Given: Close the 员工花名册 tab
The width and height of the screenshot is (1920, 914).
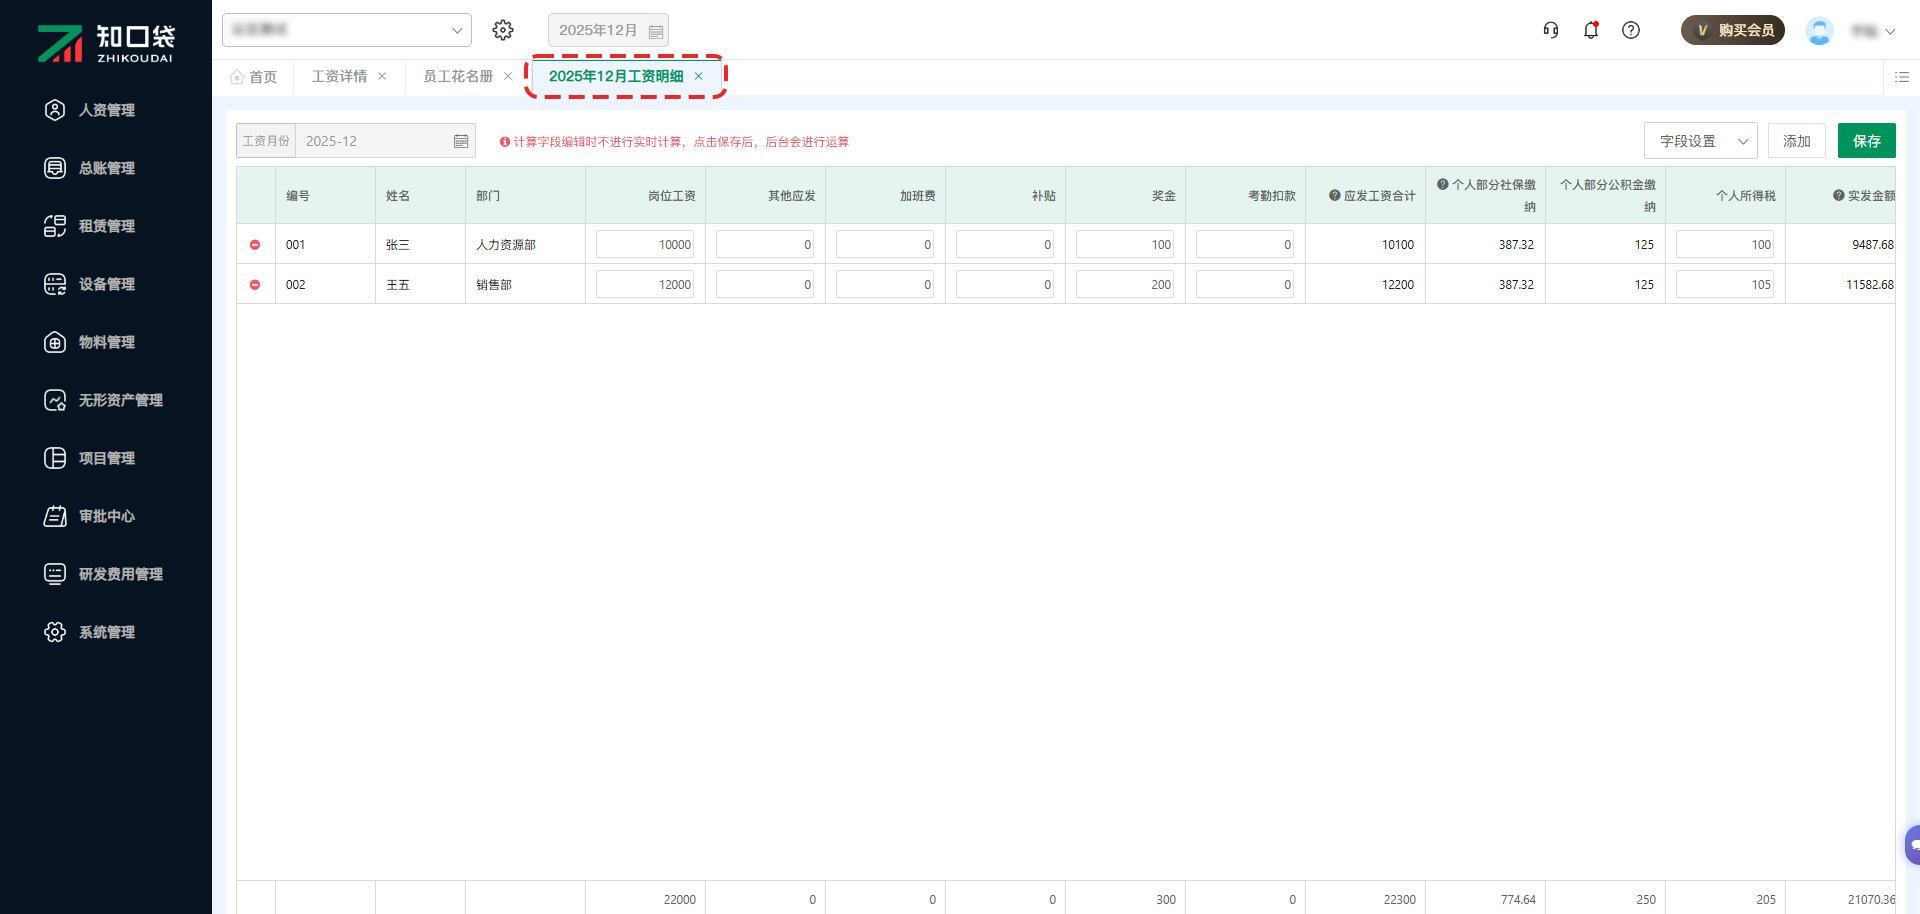Looking at the screenshot, I should click(x=508, y=77).
